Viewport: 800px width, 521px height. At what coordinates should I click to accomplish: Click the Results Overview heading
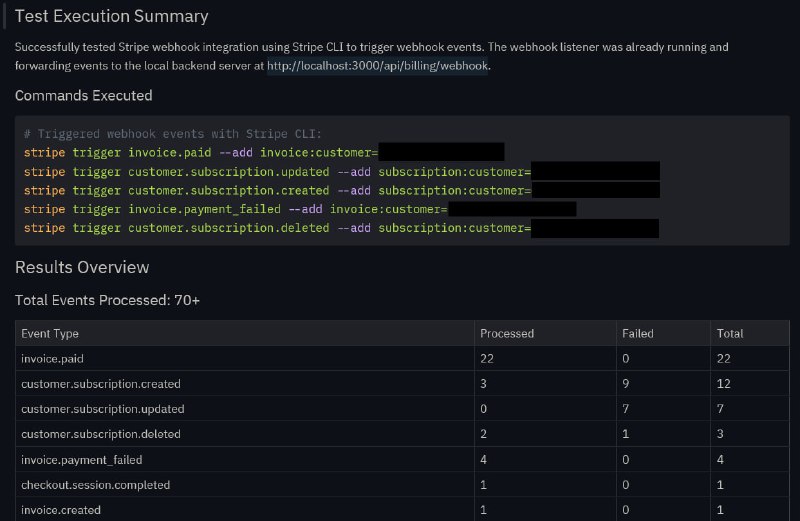click(x=82, y=267)
